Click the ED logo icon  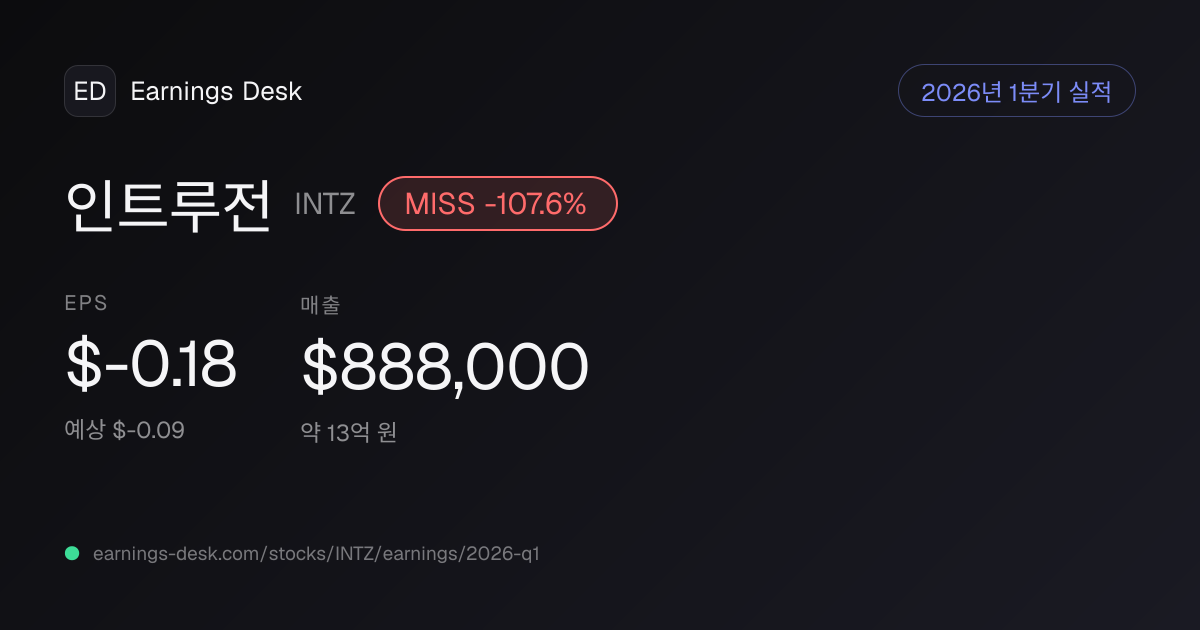(90, 91)
